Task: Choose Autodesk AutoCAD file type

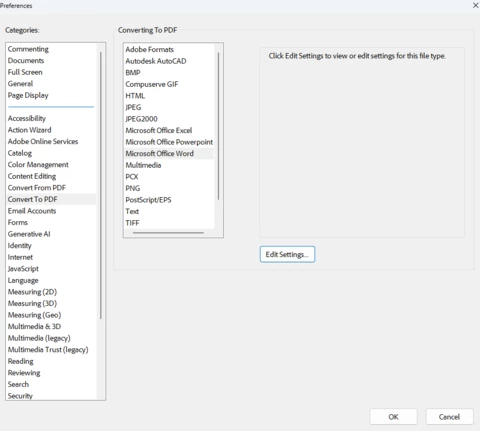Action: click(x=156, y=61)
